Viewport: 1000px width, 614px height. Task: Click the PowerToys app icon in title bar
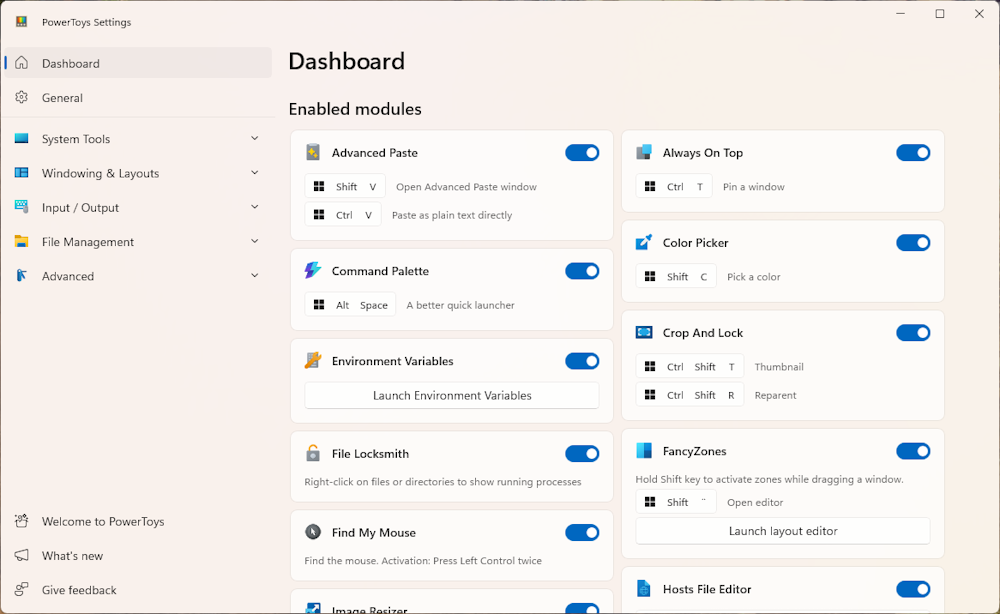pyautogui.click(x=22, y=22)
